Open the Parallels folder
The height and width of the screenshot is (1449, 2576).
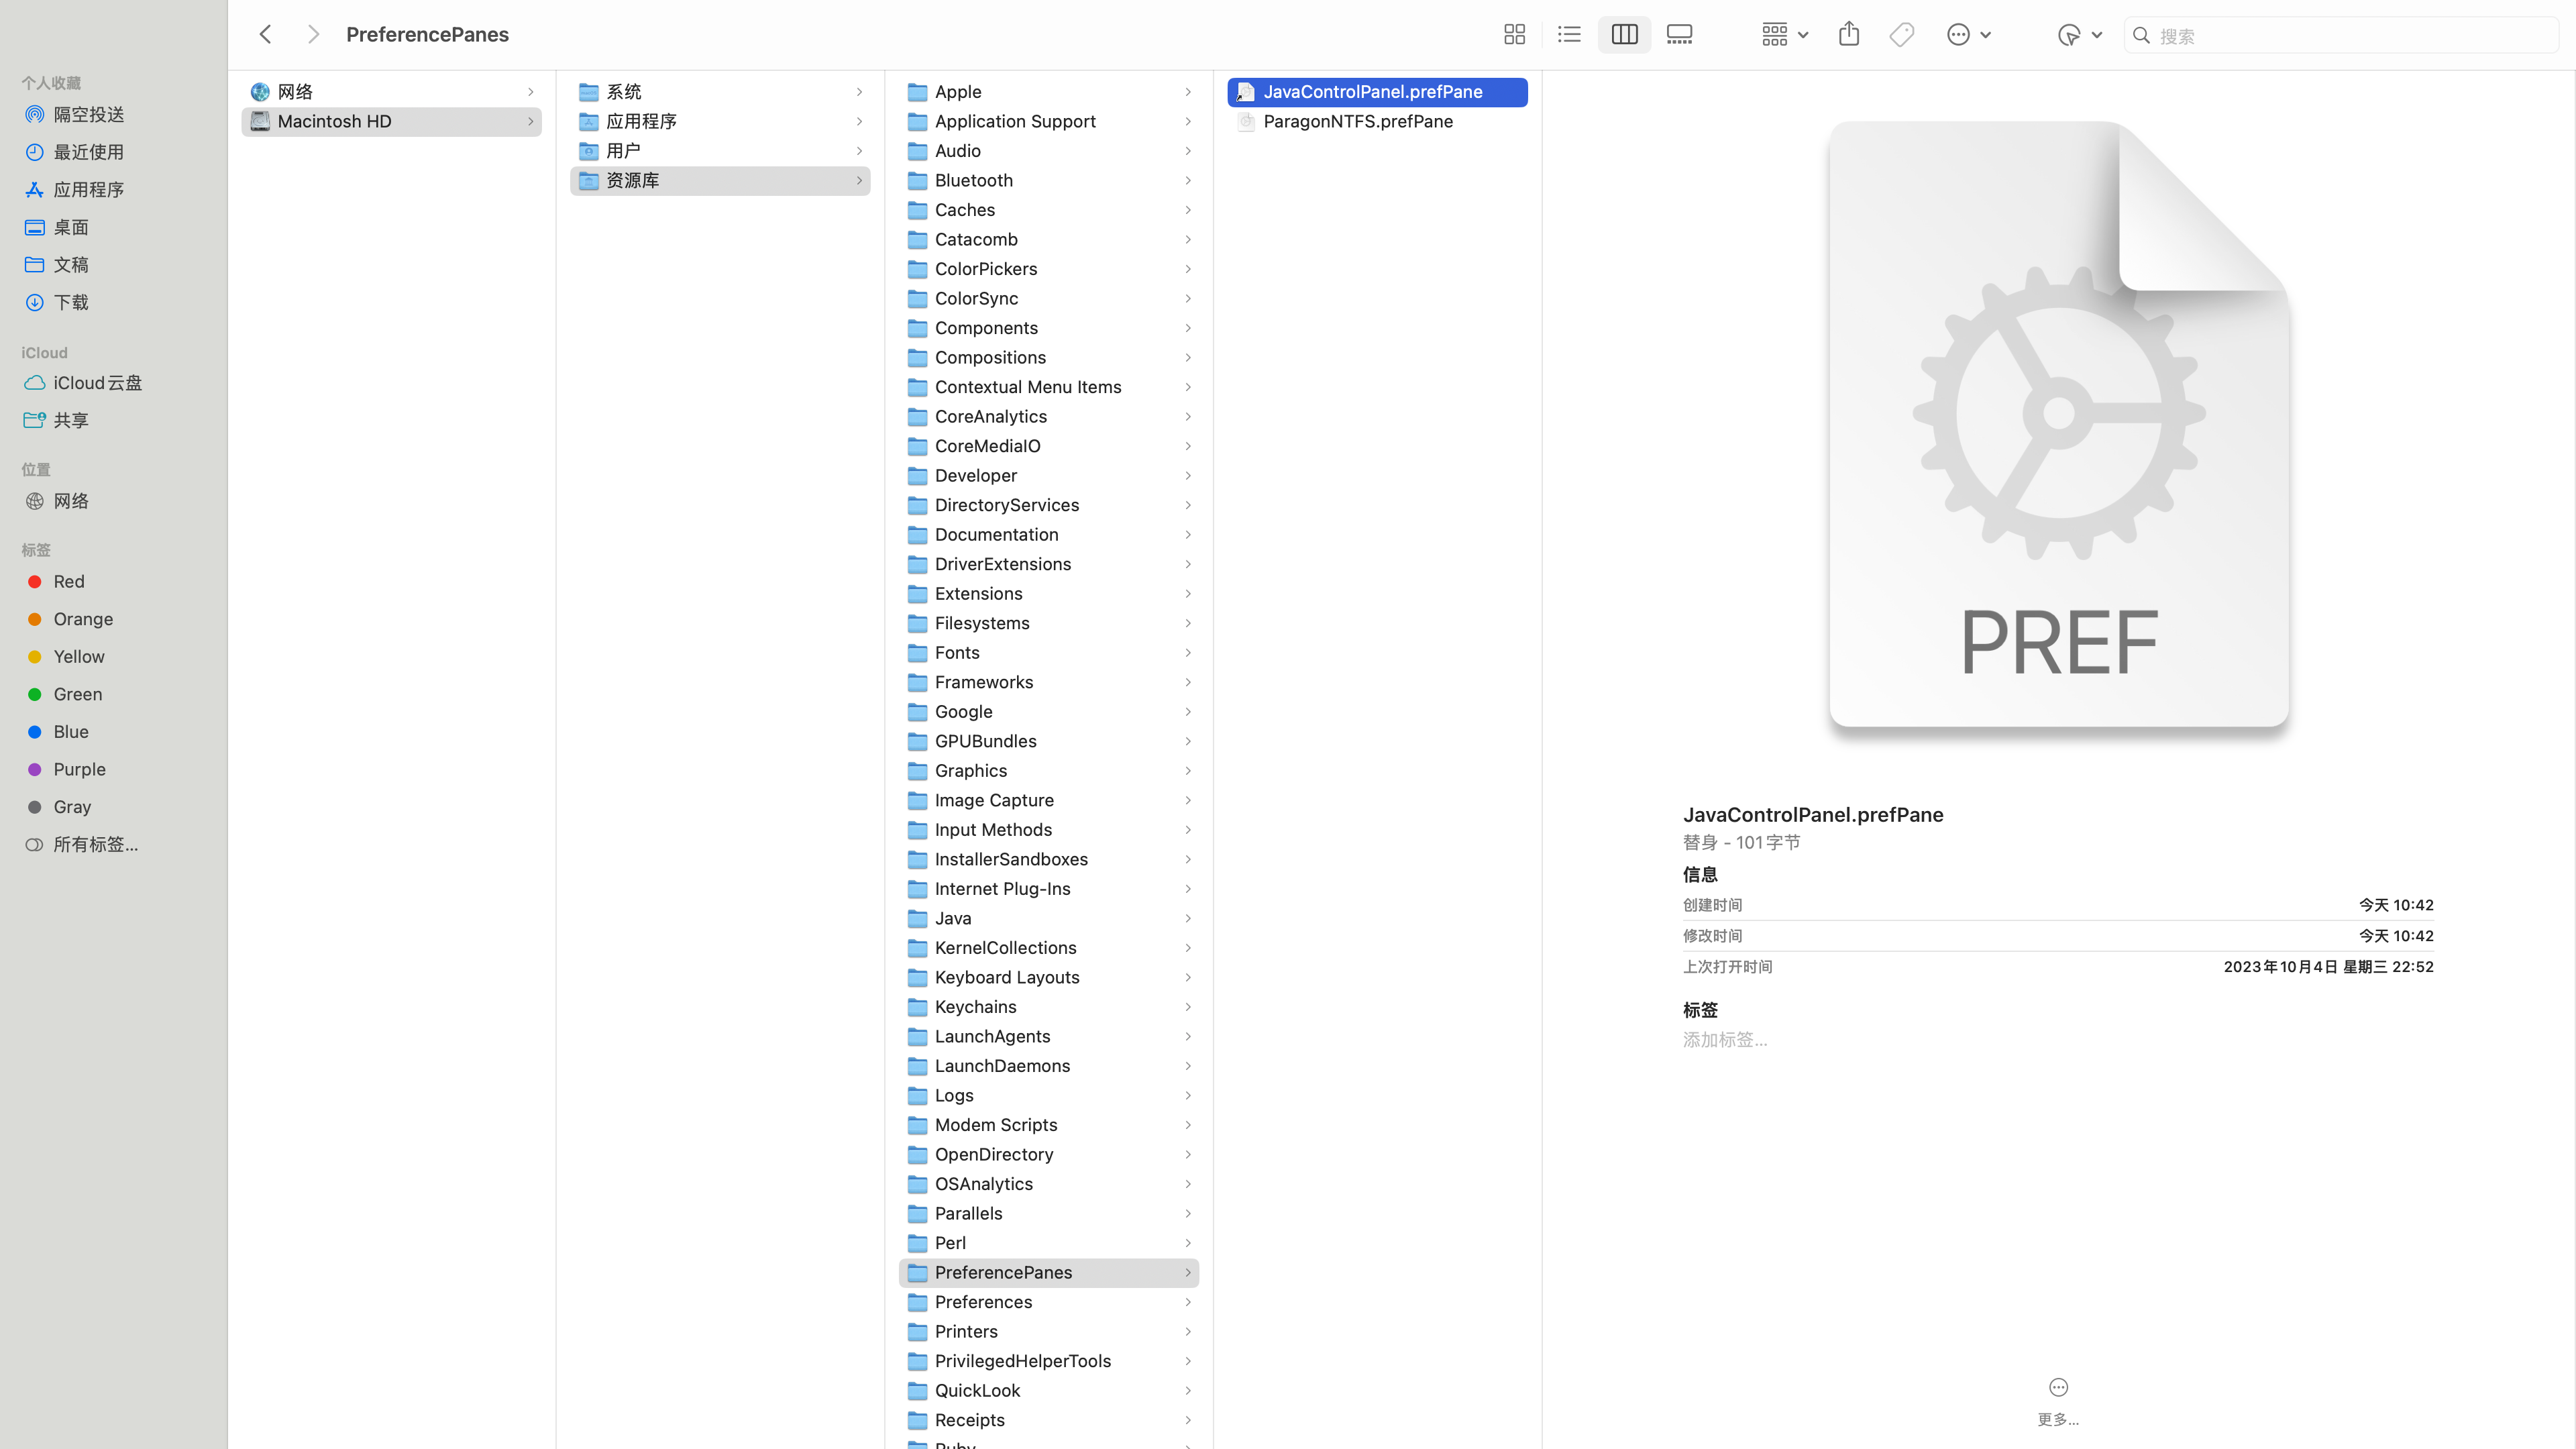[1049, 1214]
